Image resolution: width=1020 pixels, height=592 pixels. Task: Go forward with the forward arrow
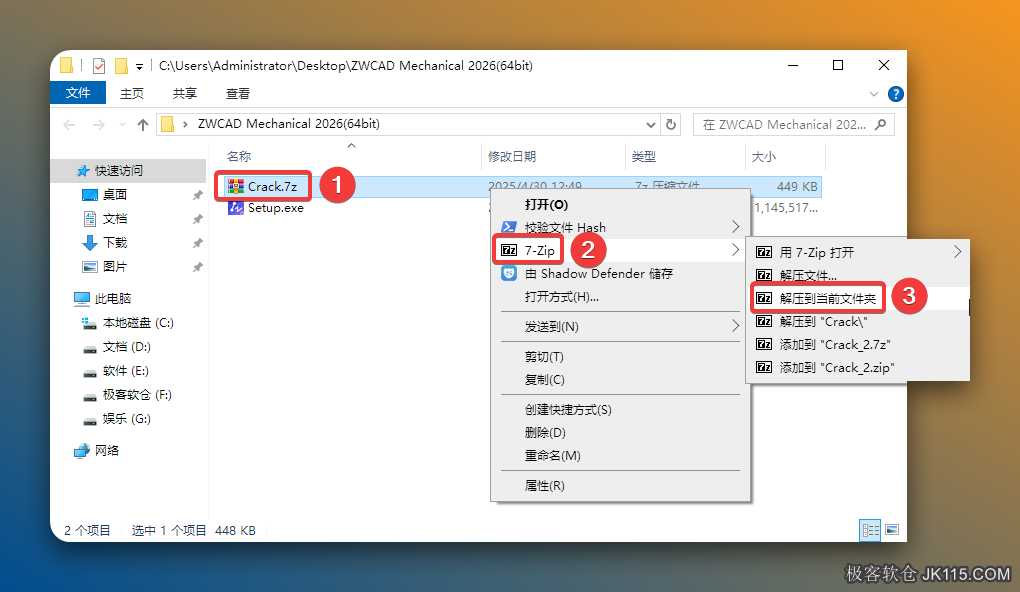[98, 125]
